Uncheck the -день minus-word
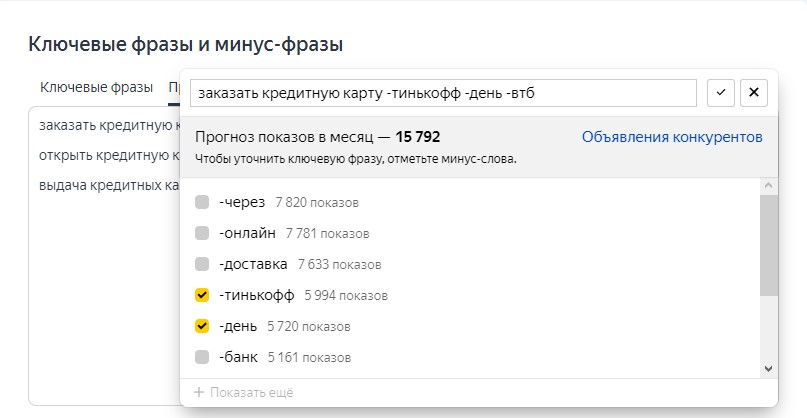This screenshot has height=418, width=807. point(202,327)
